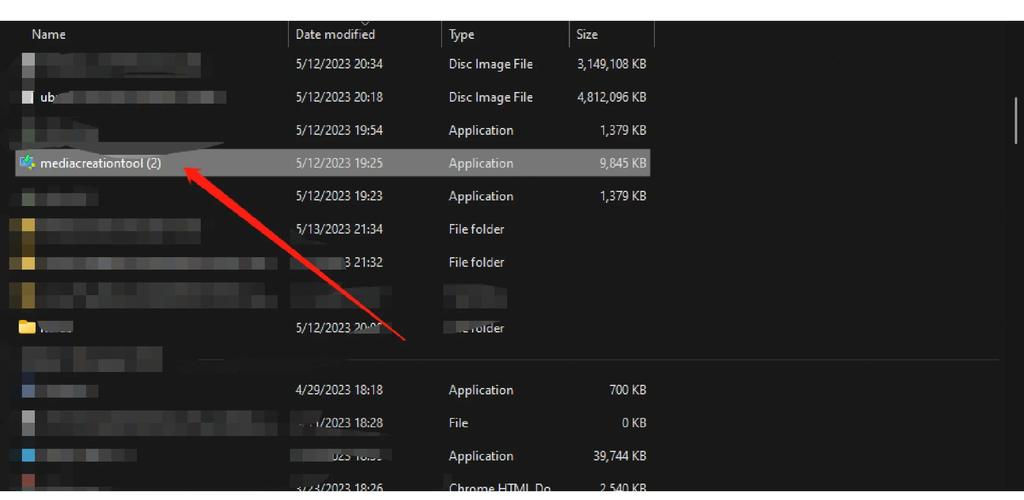Click the size "3,149,108 KB"

612,64
